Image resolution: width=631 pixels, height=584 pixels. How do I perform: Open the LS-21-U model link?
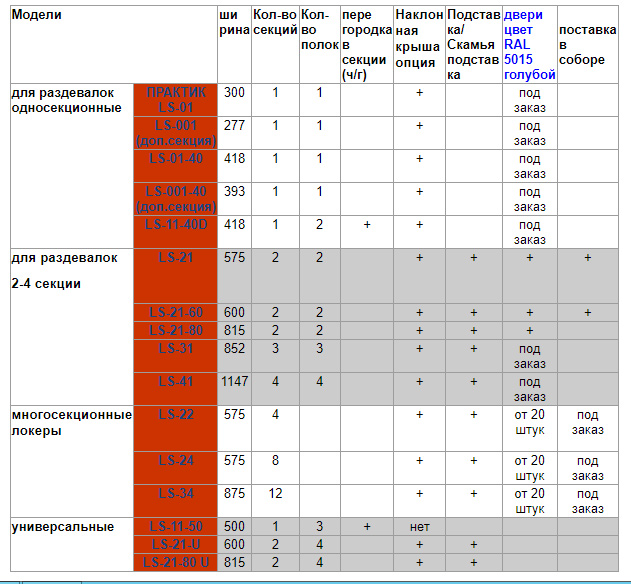tap(176, 543)
